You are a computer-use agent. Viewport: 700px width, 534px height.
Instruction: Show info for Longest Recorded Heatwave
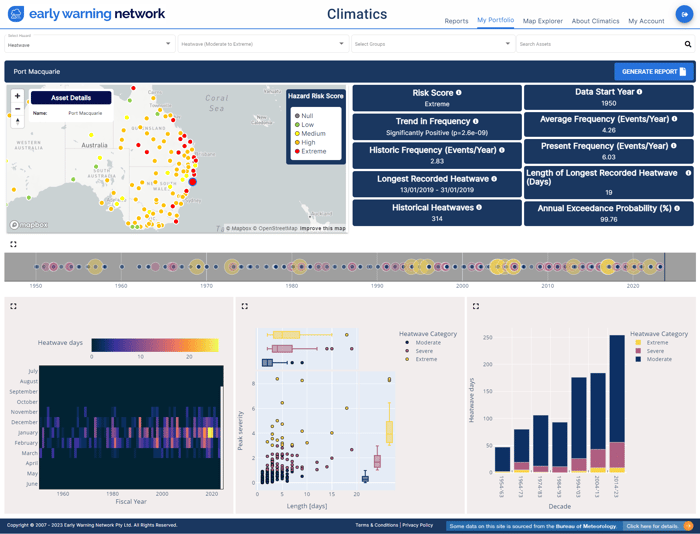pyautogui.click(x=494, y=179)
